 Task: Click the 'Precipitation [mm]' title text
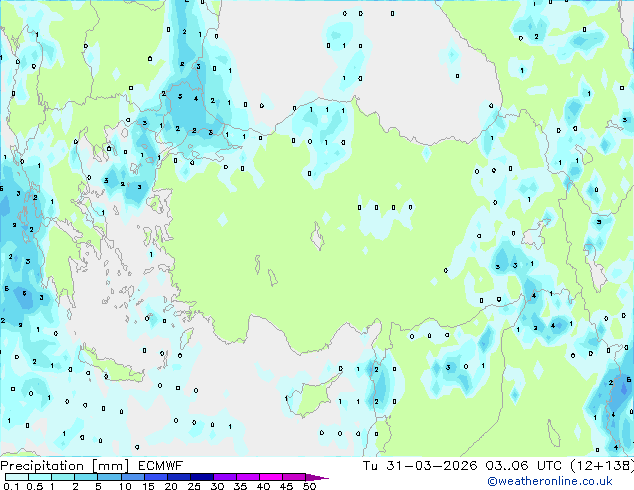coord(65,466)
